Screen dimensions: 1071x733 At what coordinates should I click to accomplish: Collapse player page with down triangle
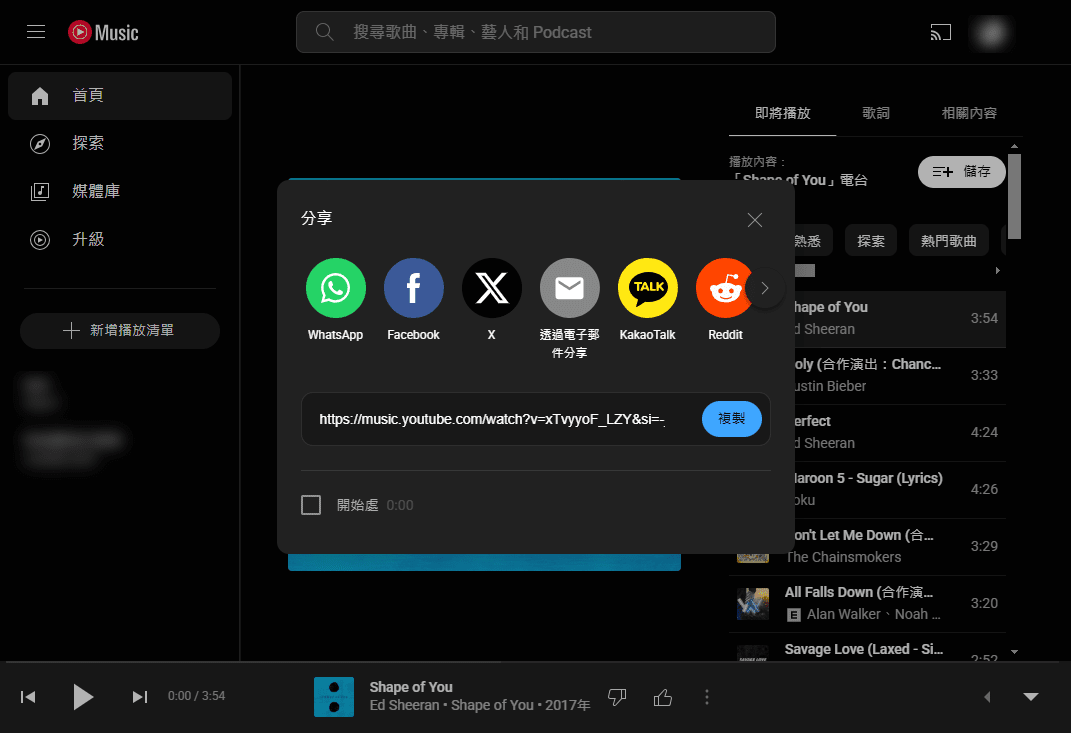point(1031,697)
